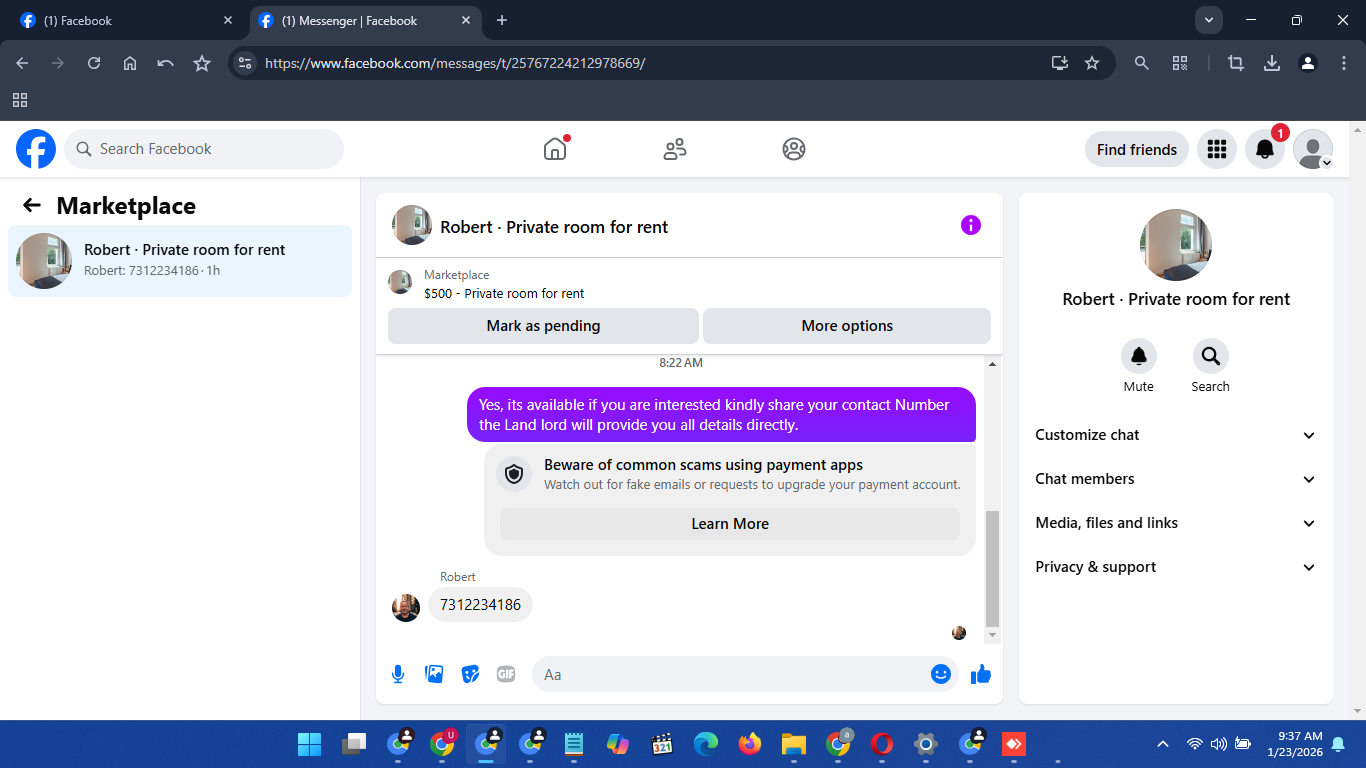This screenshot has height=768, width=1366.
Task: Reload page in browser toolbar
Action: tap(94, 63)
